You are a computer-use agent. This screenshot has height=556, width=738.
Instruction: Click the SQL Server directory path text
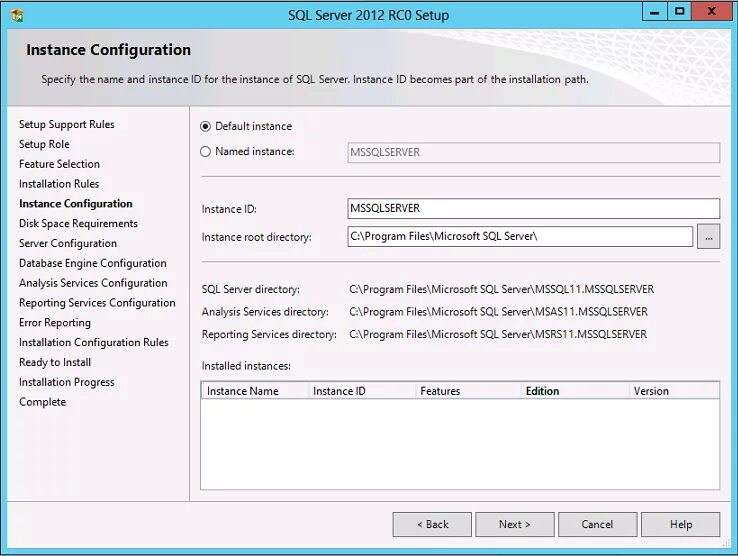pyautogui.click(x=501, y=289)
